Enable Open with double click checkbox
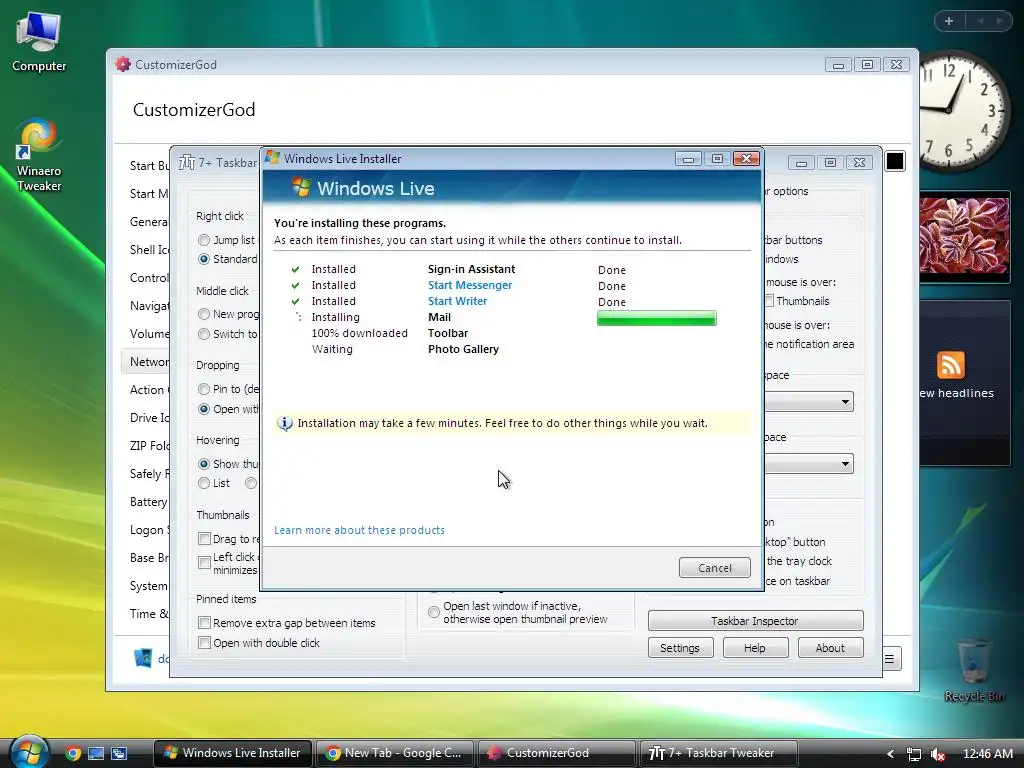This screenshot has width=1024, height=768. [204, 643]
